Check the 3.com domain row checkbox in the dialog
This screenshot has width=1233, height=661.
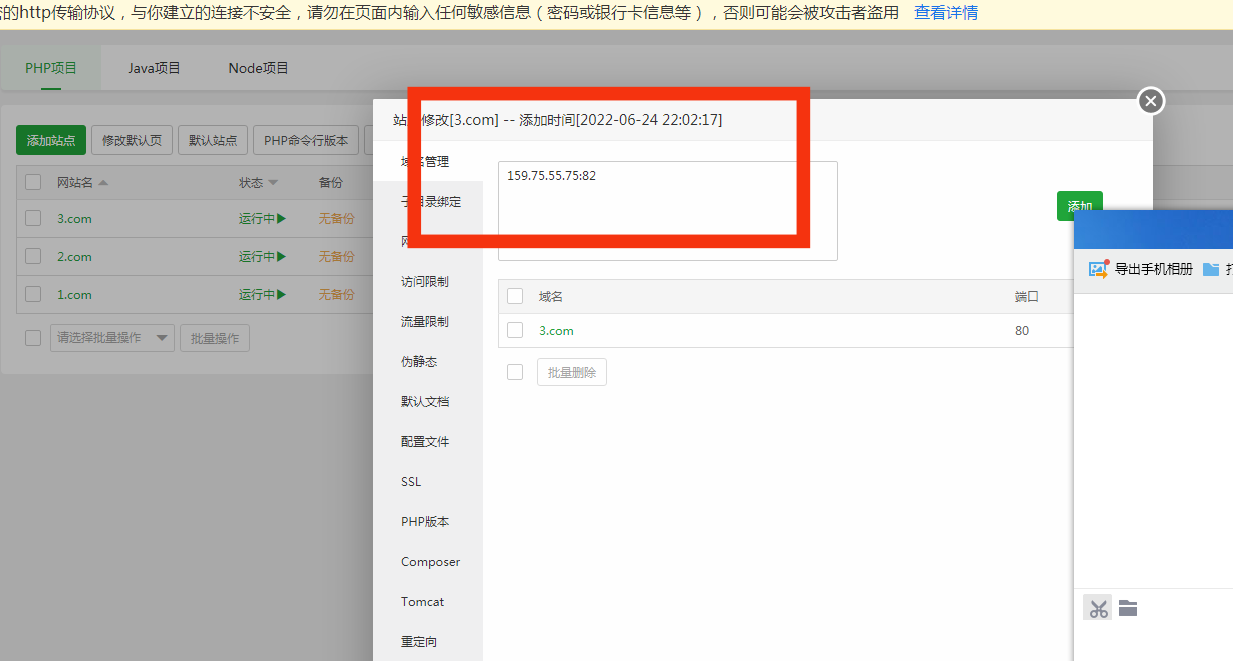[x=515, y=330]
